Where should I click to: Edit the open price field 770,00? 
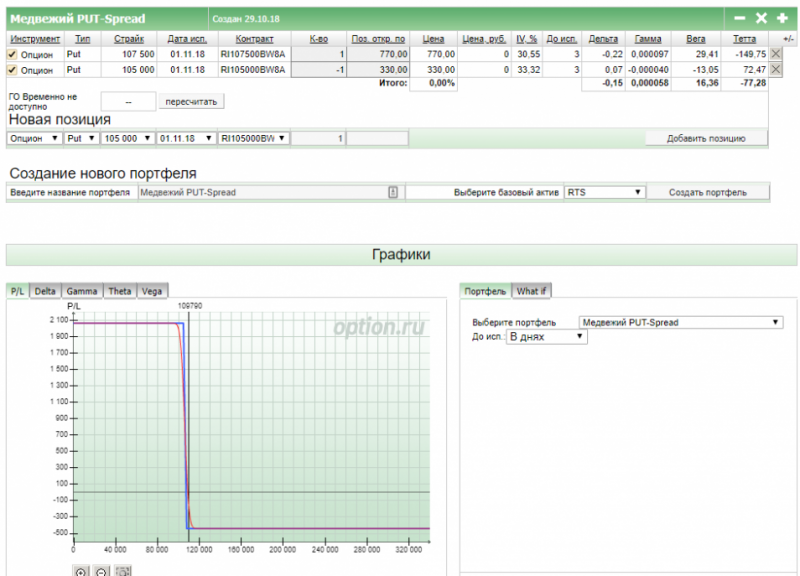(x=378, y=54)
